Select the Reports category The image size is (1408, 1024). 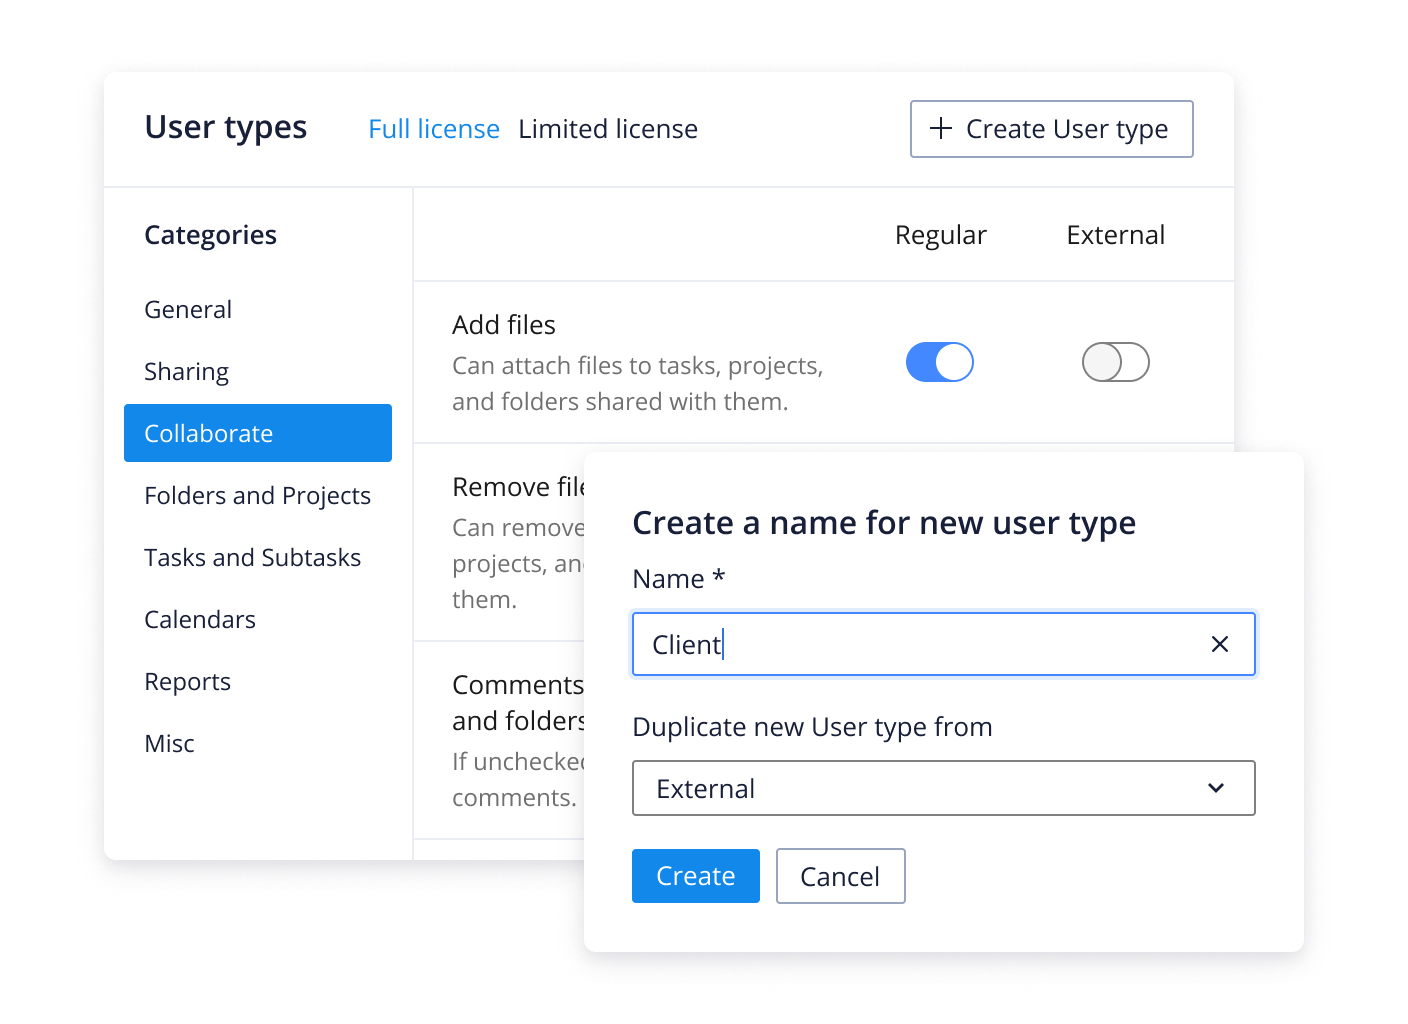pos(187,682)
